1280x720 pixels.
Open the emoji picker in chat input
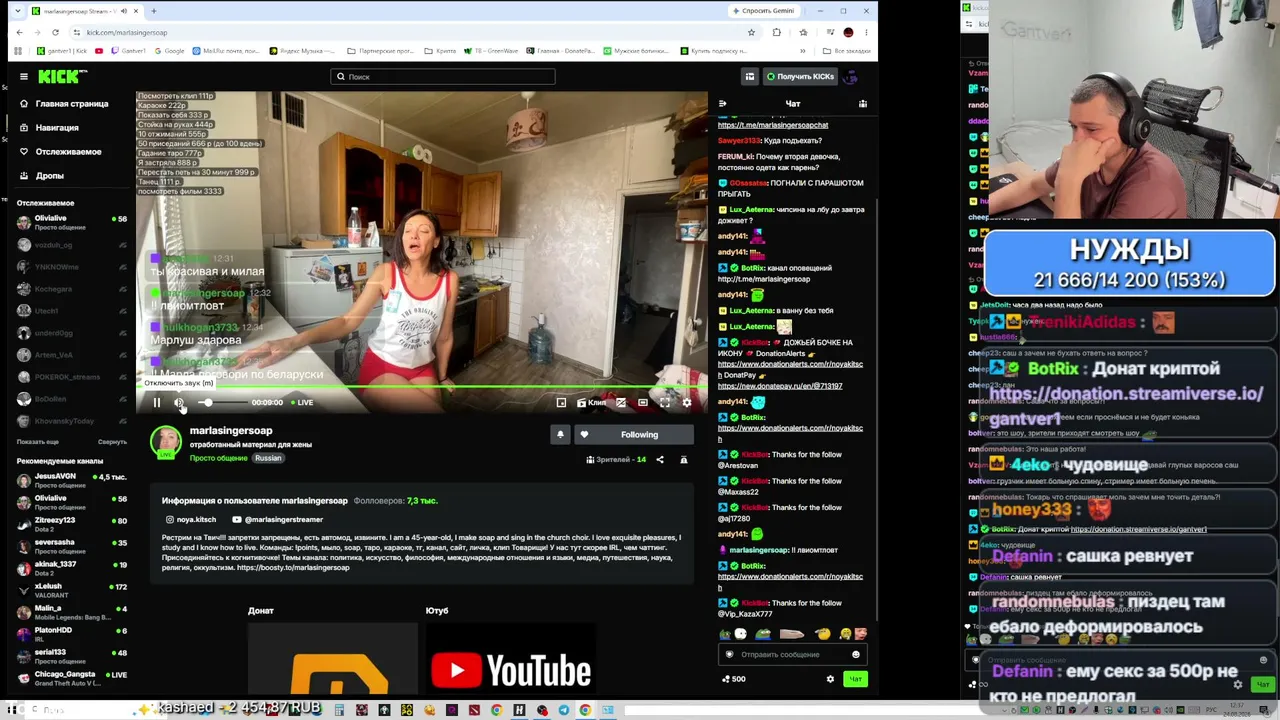[855, 655]
